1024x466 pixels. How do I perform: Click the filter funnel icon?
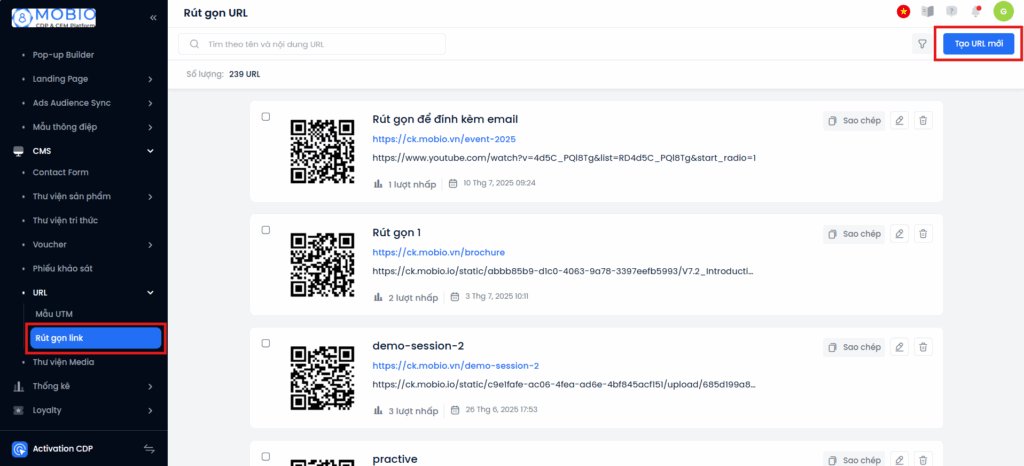[x=921, y=44]
